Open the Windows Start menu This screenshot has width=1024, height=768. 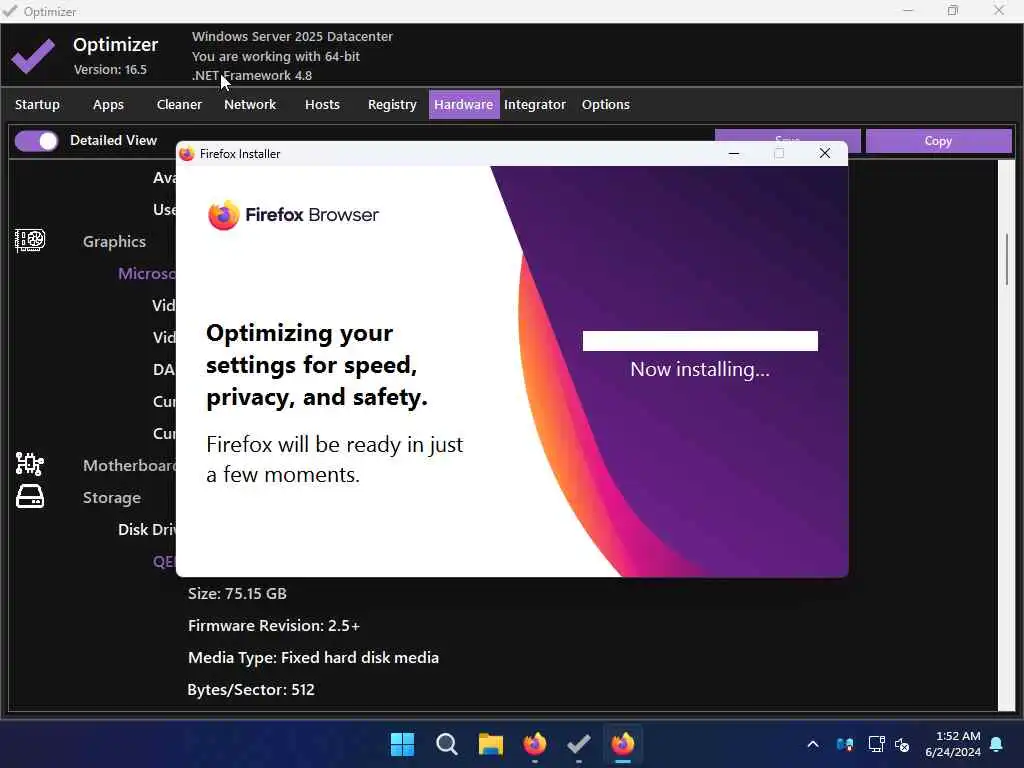pyautogui.click(x=402, y=744)
